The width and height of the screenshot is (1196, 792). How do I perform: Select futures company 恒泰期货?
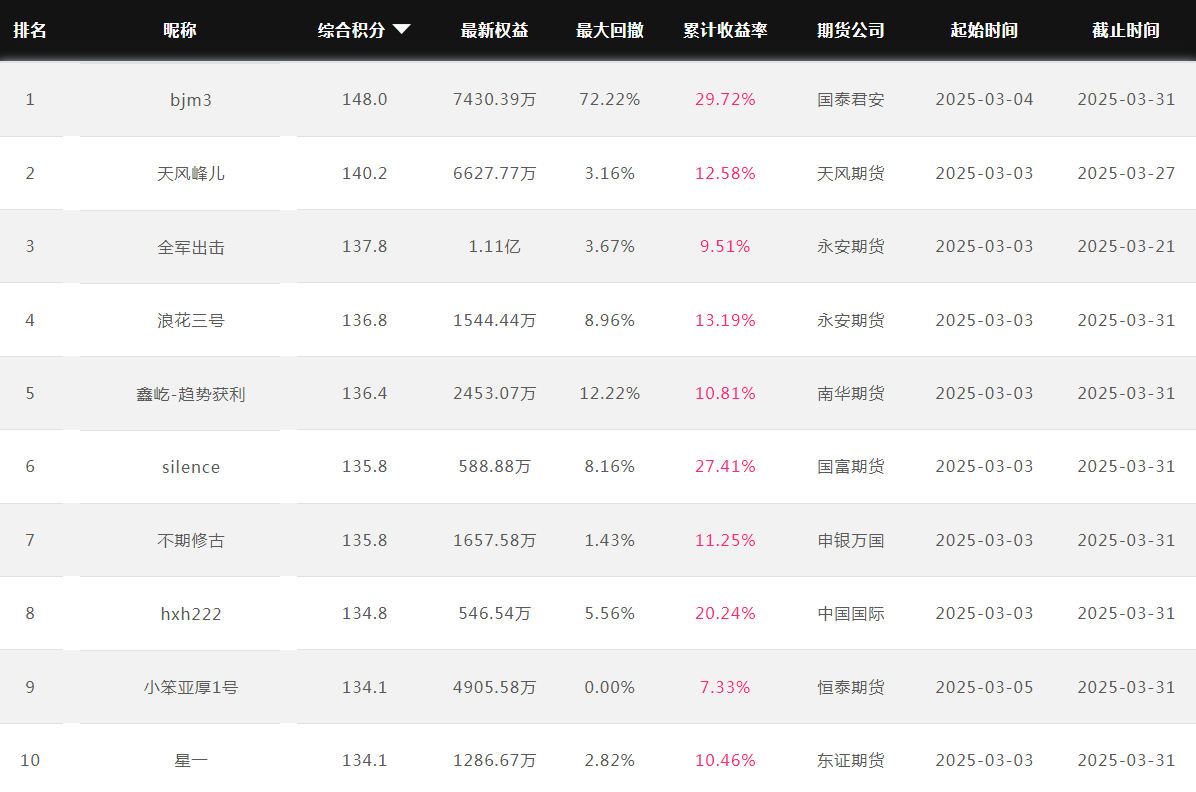(850, 687)
